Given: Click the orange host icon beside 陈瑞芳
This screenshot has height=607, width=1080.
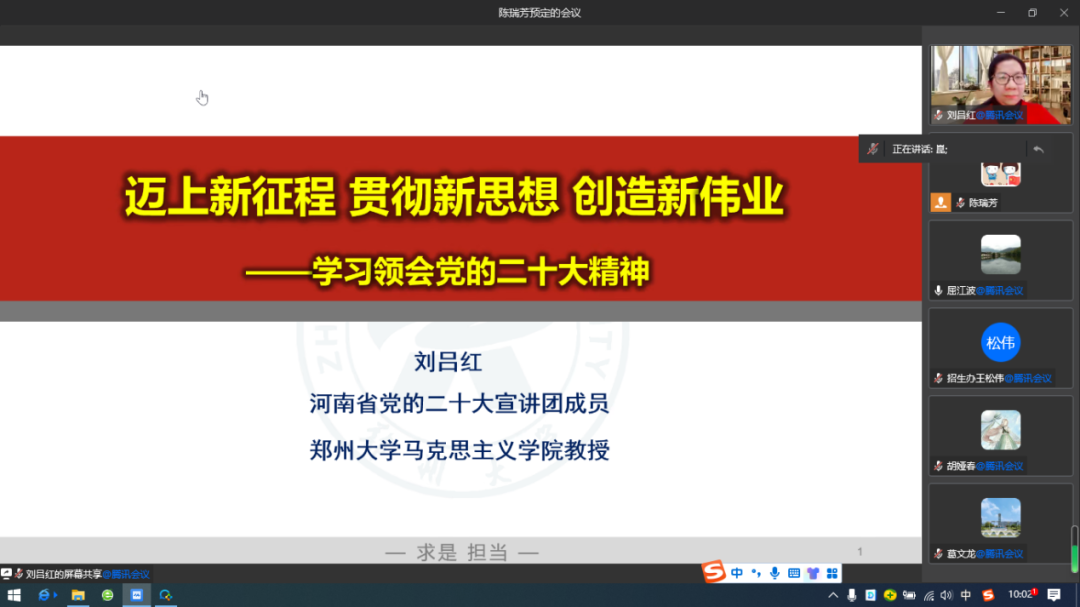Looking at the screenshot, I should (x=940, y=202).
